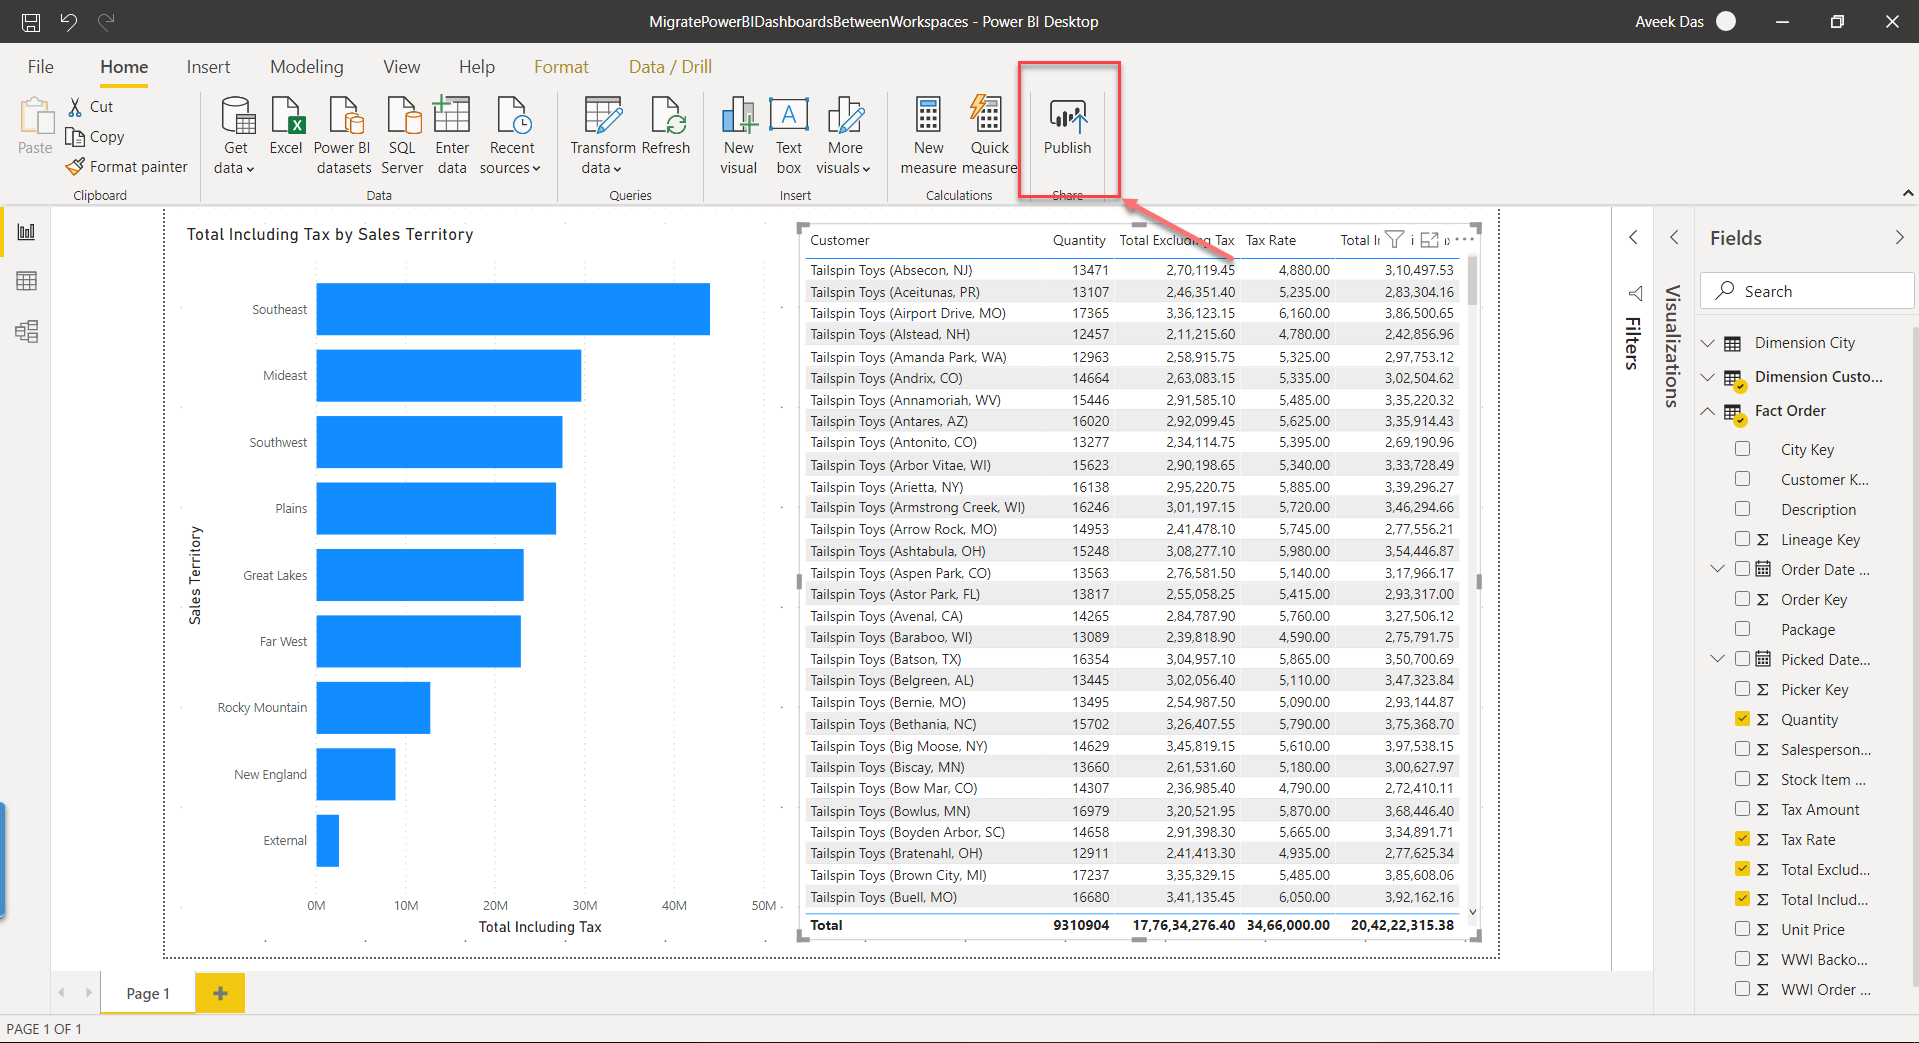The width and height of the screenshot is (1919, 1043).
Task: Open the More visuals dropdown
Action: 845,134
